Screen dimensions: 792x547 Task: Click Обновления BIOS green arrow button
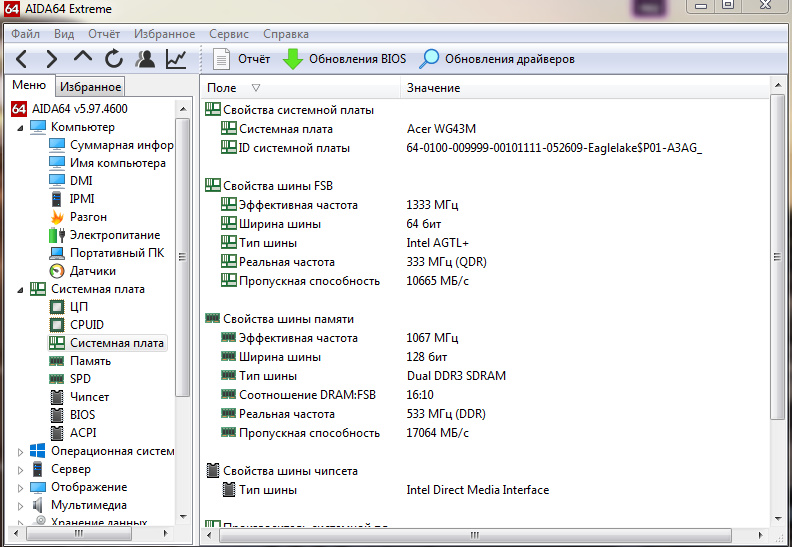344,59
